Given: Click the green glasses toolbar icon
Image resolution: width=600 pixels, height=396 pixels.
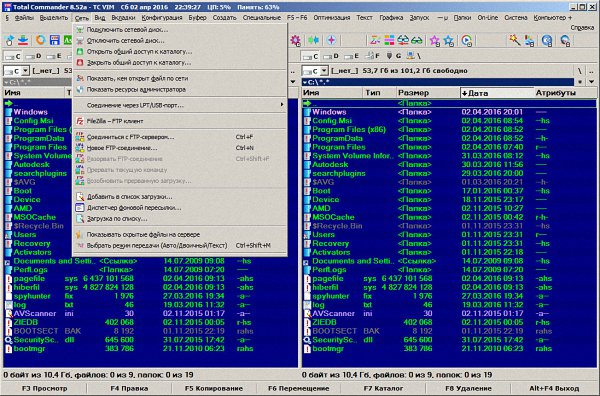Looking at the screenshot, I should (417, 40).
